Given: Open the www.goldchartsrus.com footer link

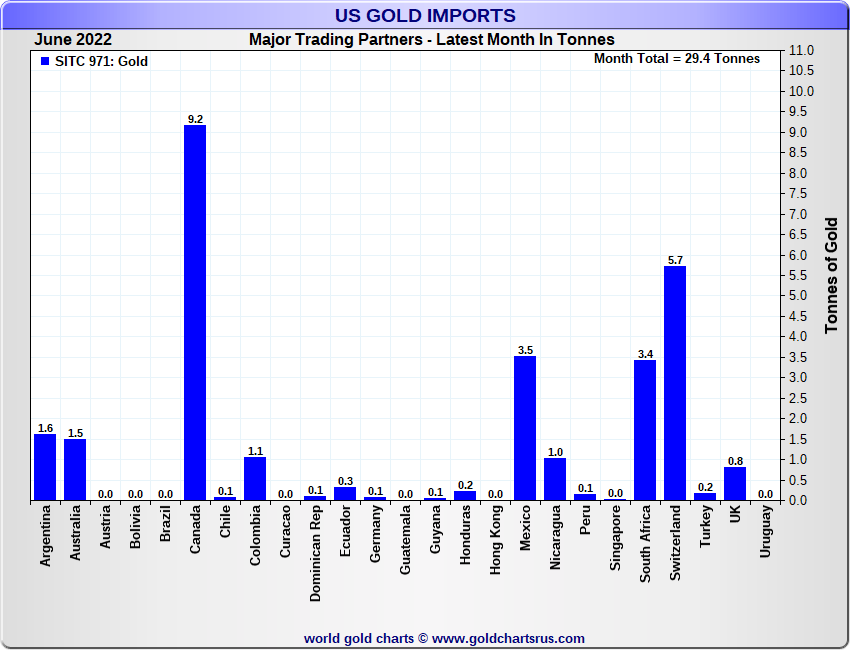Looking at the screenshot, I should 508,638.
